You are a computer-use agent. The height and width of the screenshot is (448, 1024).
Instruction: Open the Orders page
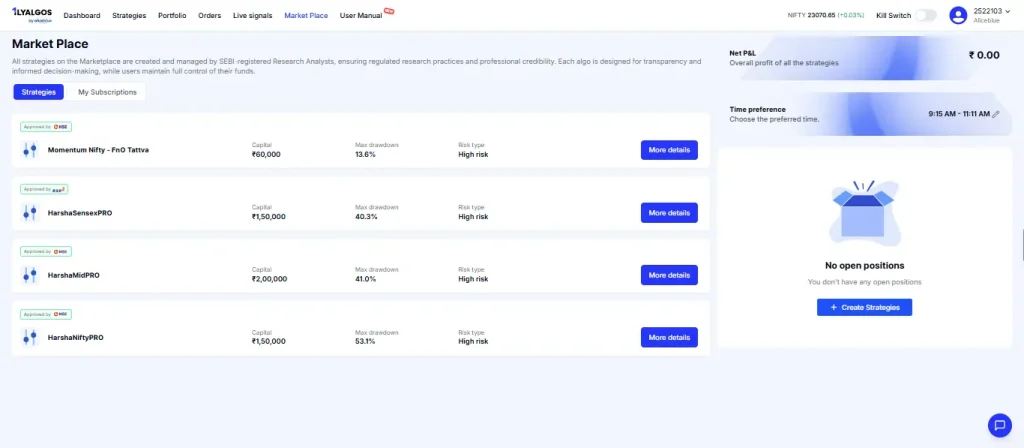click(210, 15)
